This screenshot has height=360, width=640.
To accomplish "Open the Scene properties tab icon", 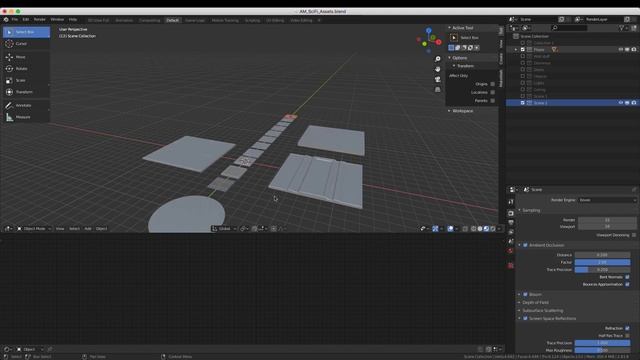I will (511, 241).
